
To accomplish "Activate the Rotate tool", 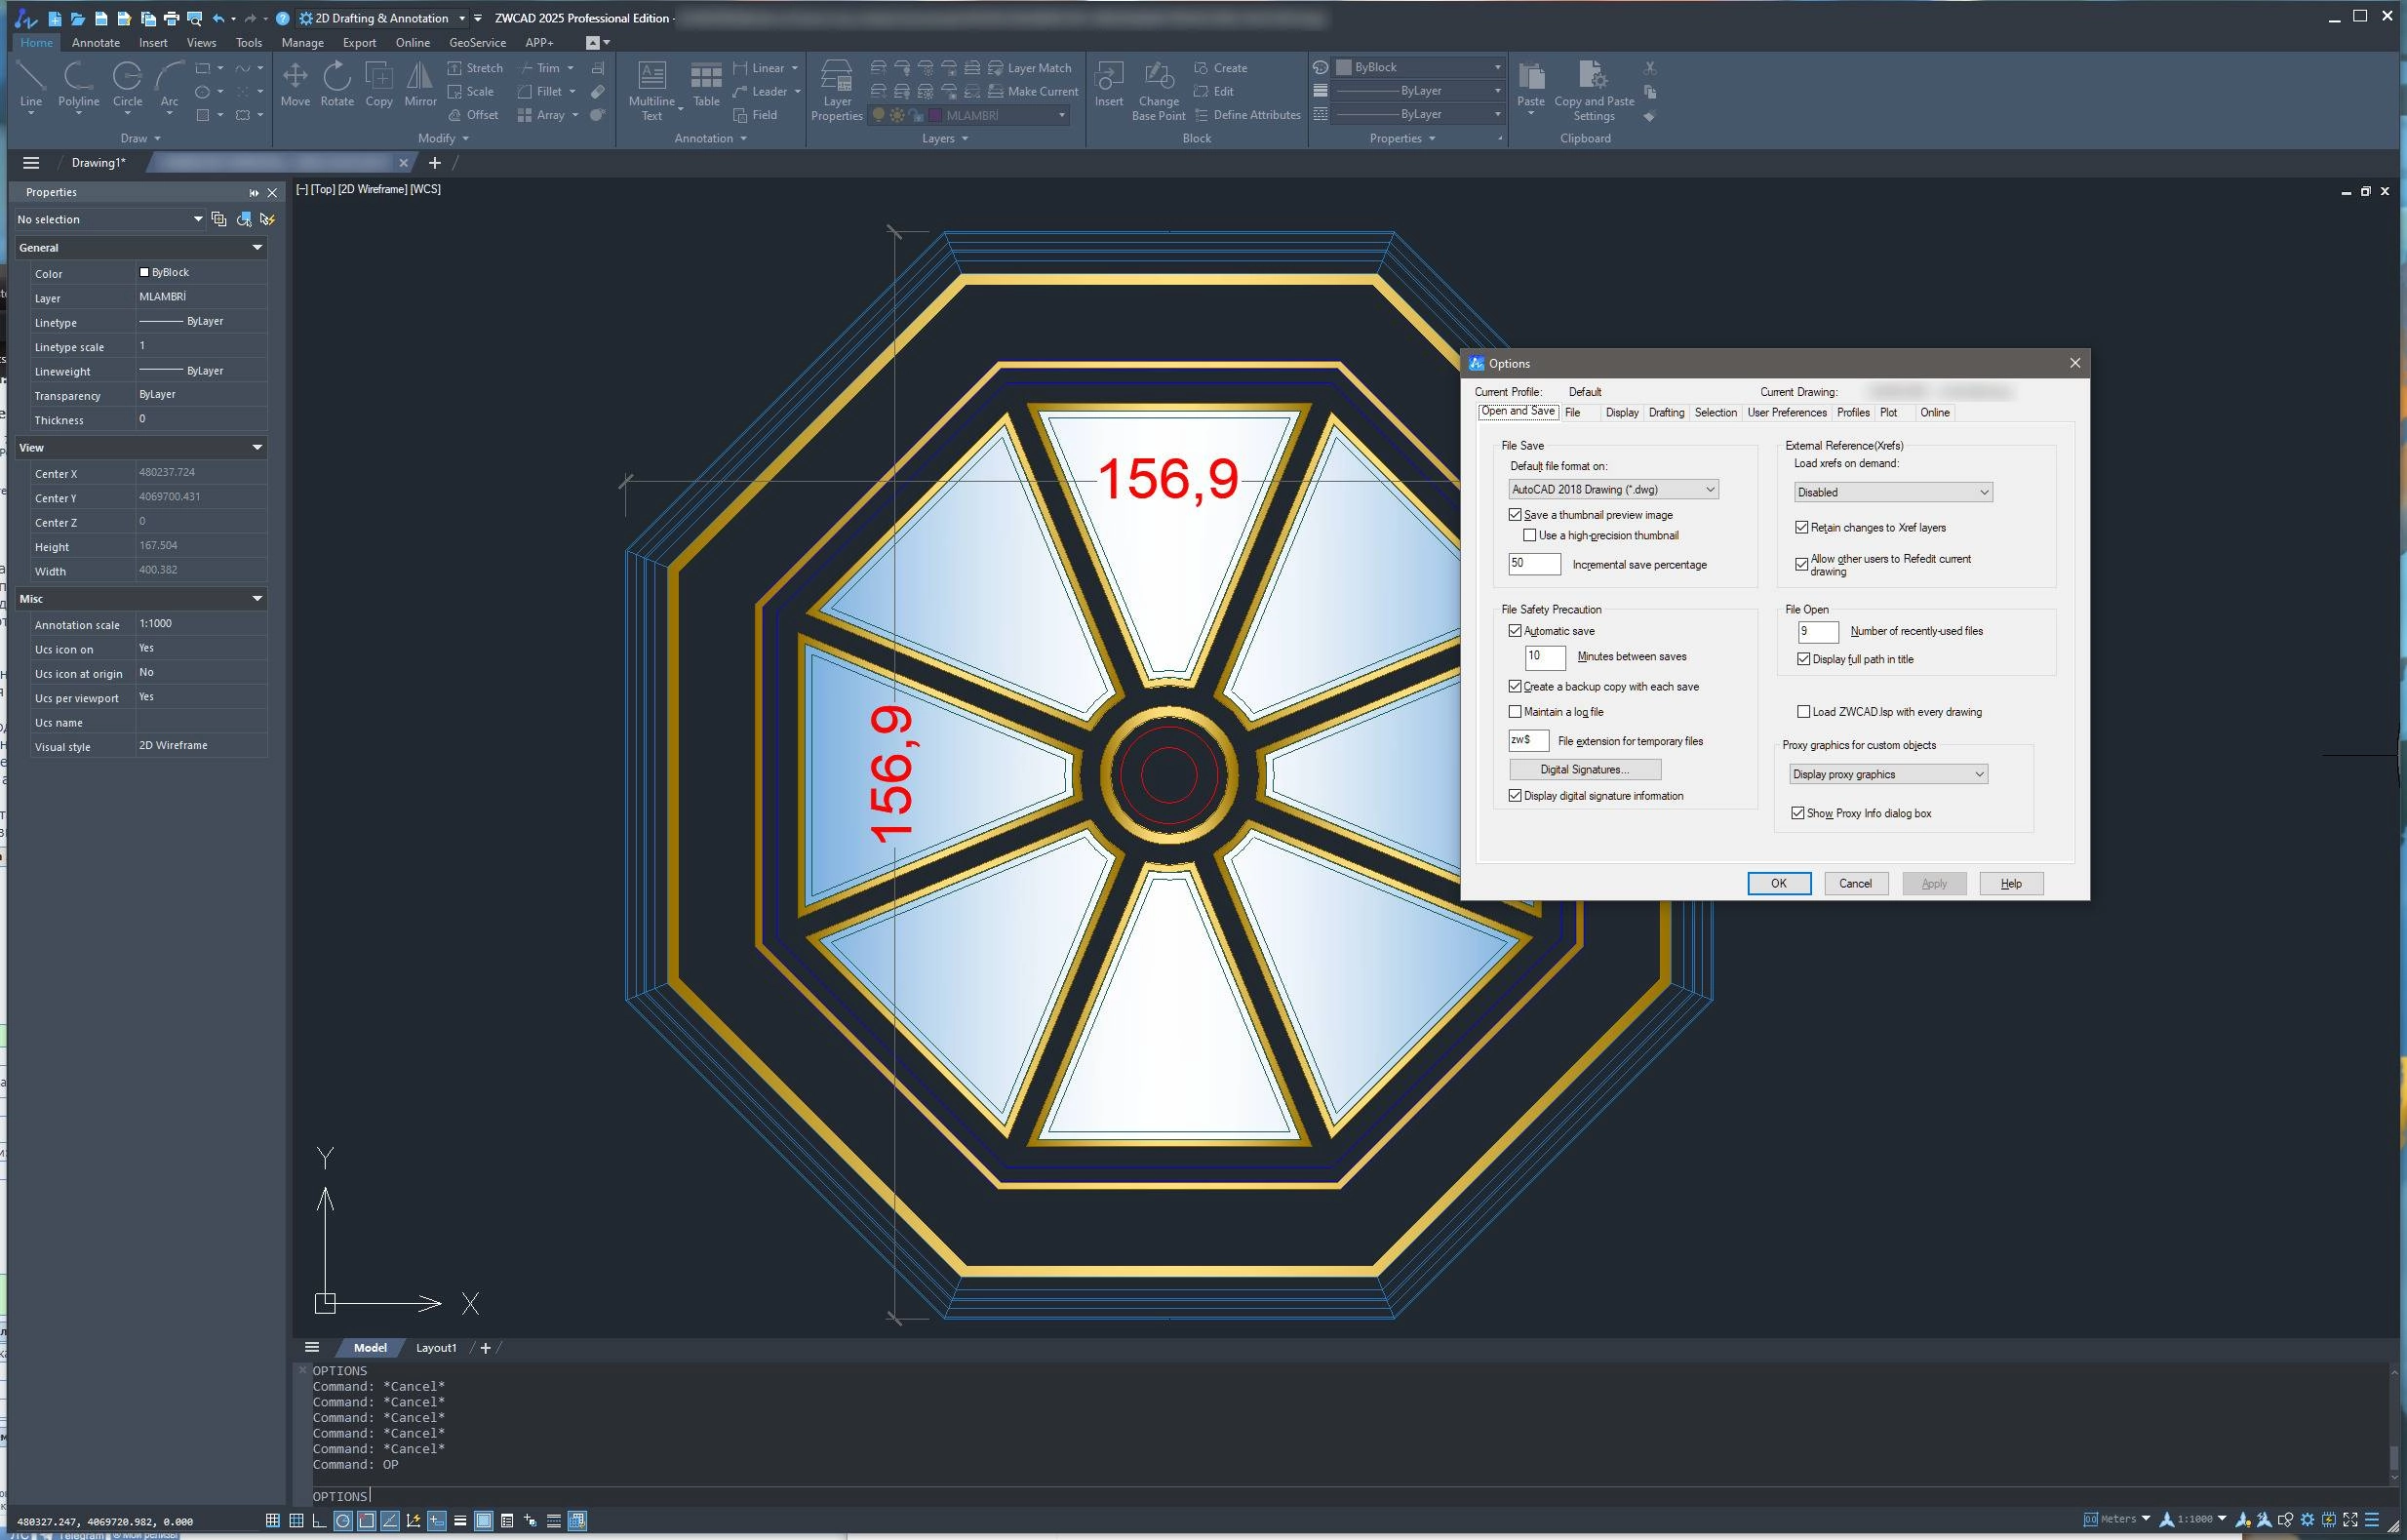I will coord(337,83).
